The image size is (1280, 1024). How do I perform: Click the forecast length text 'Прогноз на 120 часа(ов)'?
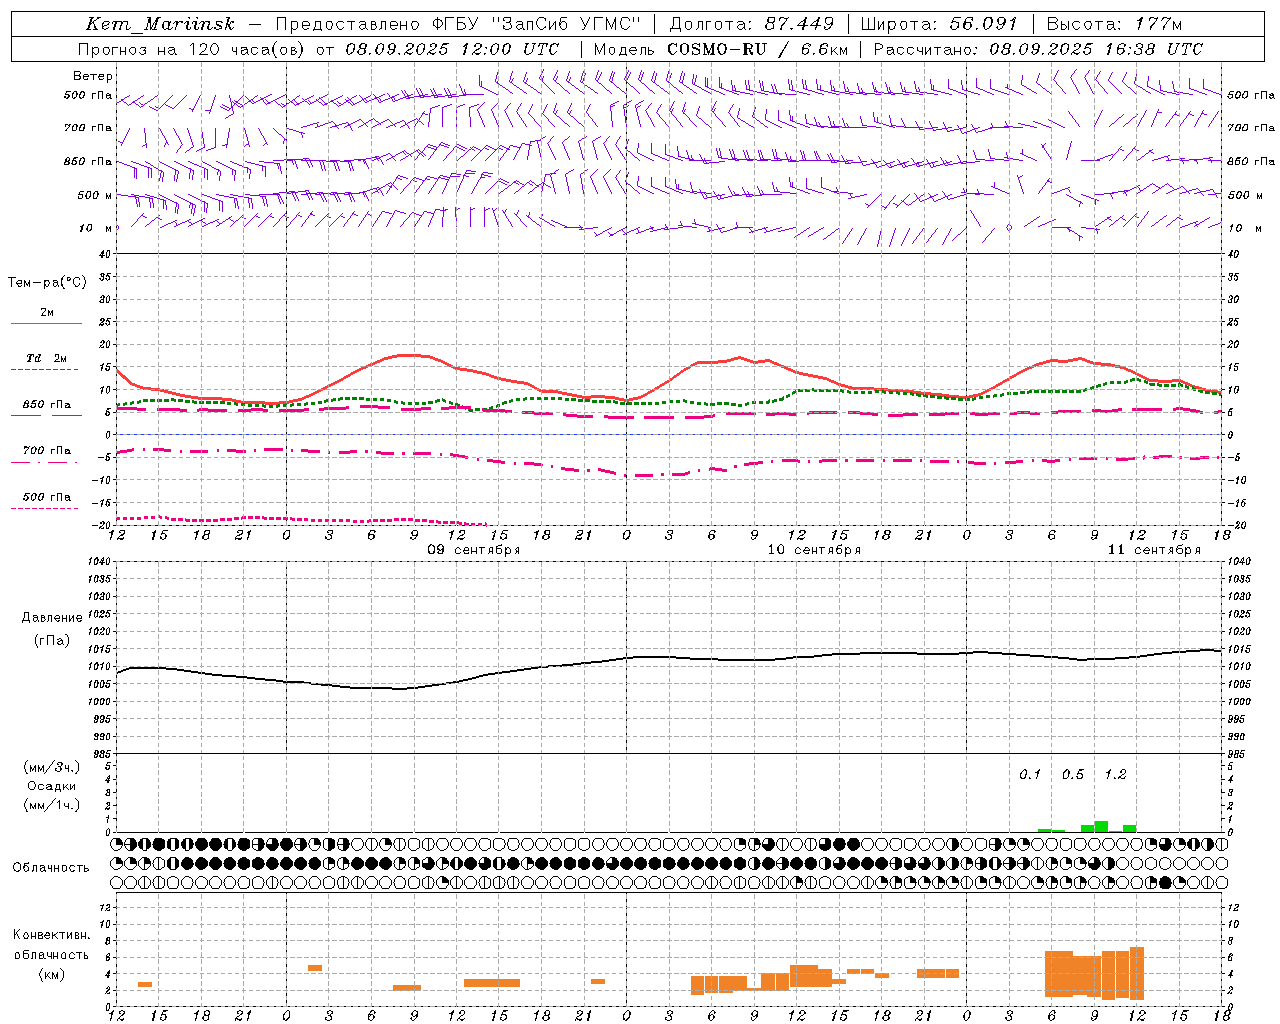pyautogui.click(x=191, y=49)
